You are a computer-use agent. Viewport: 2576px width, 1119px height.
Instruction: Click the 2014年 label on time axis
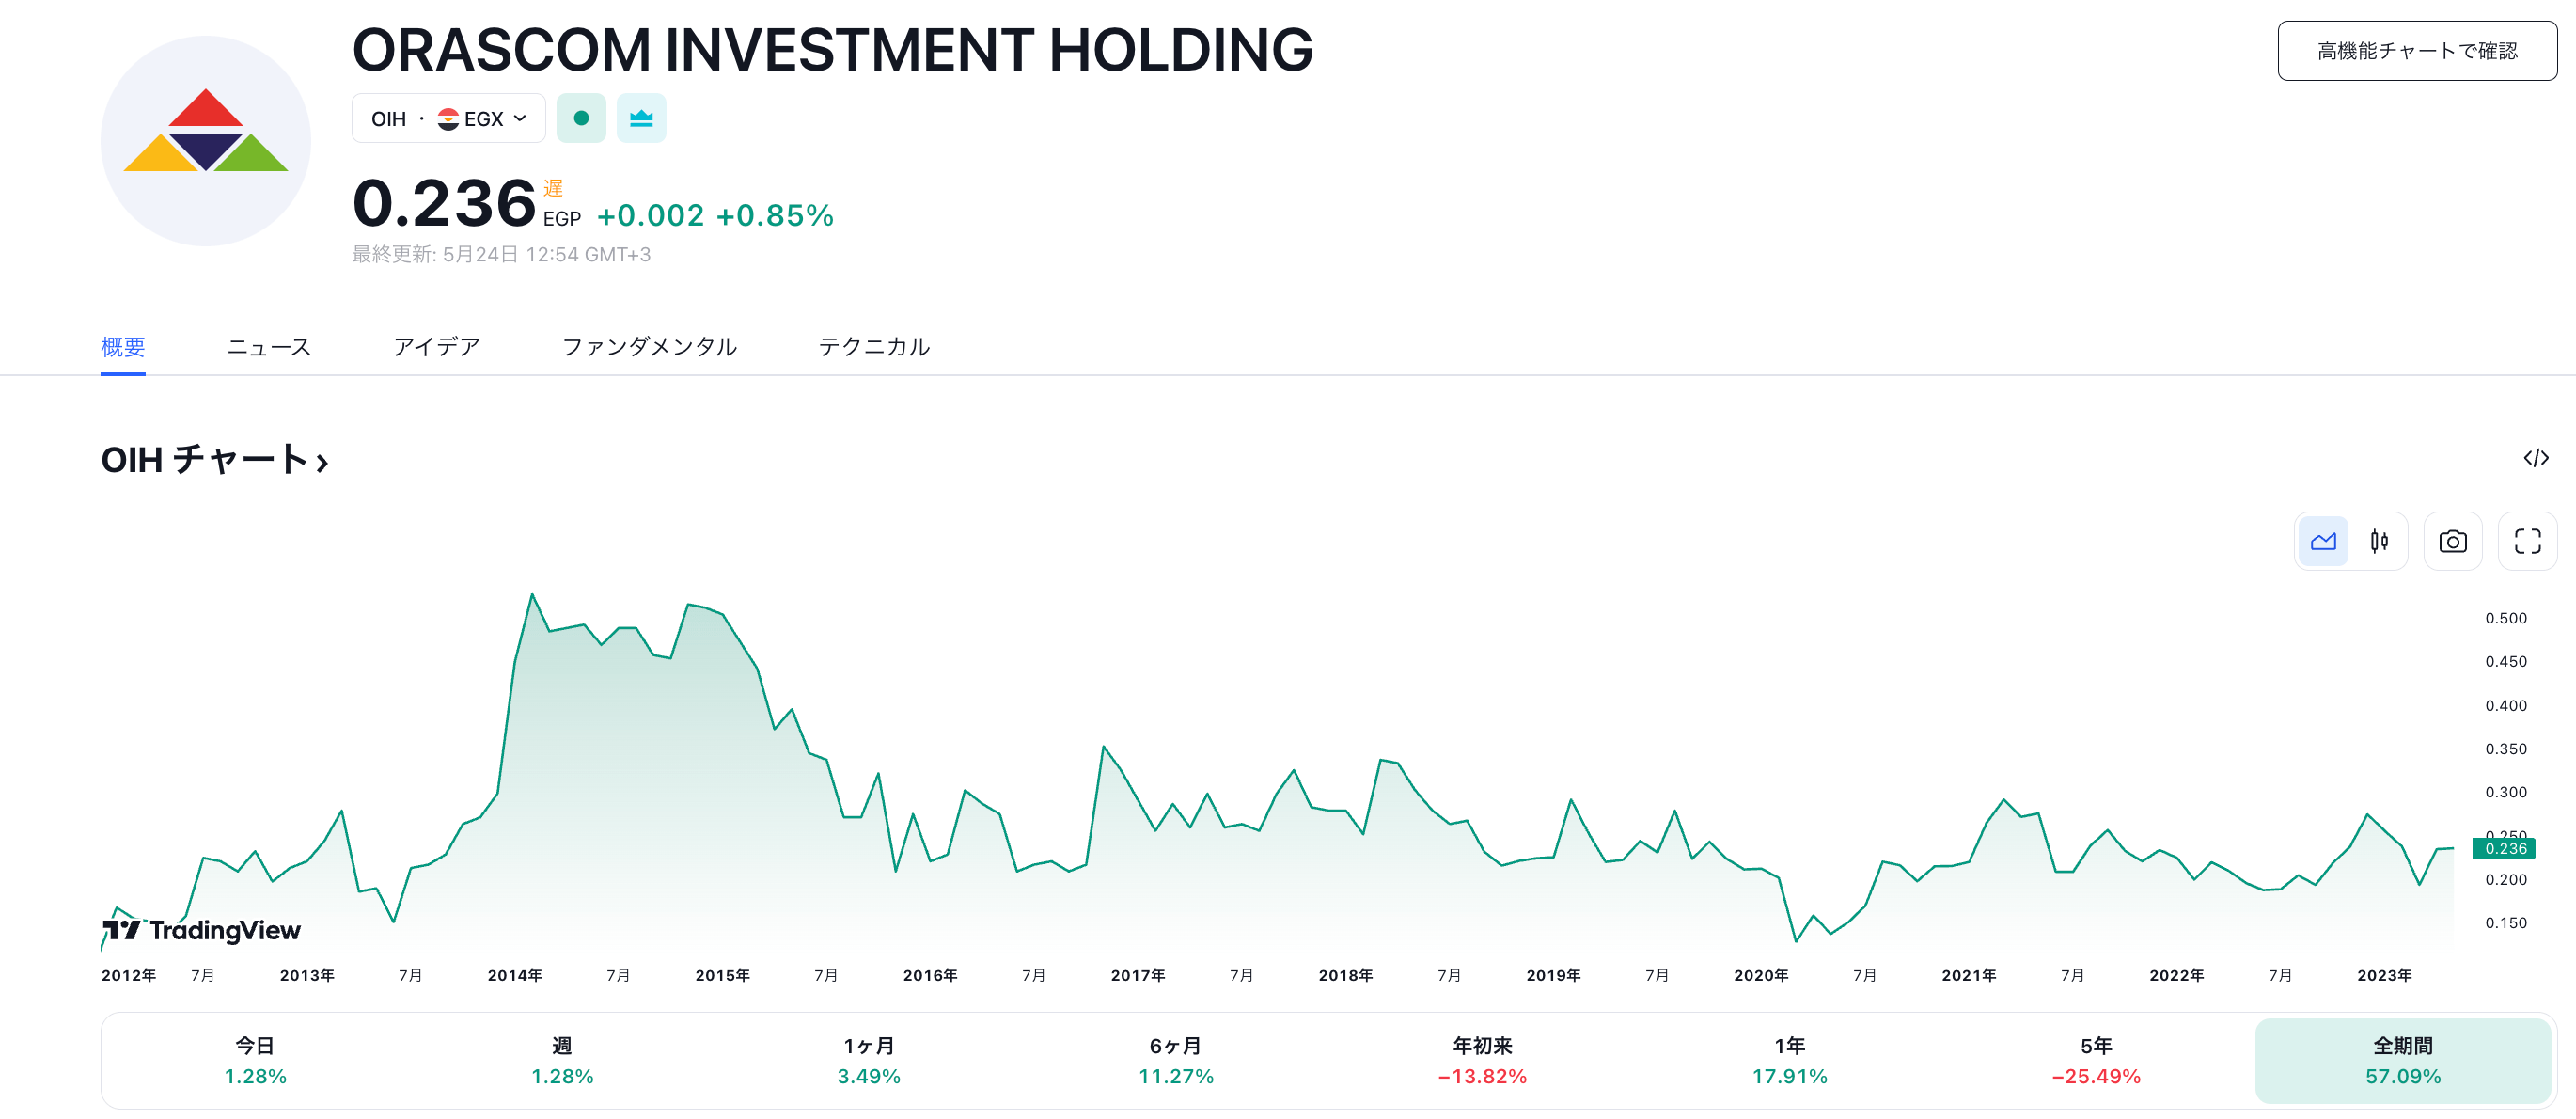[x=515, y=975]
